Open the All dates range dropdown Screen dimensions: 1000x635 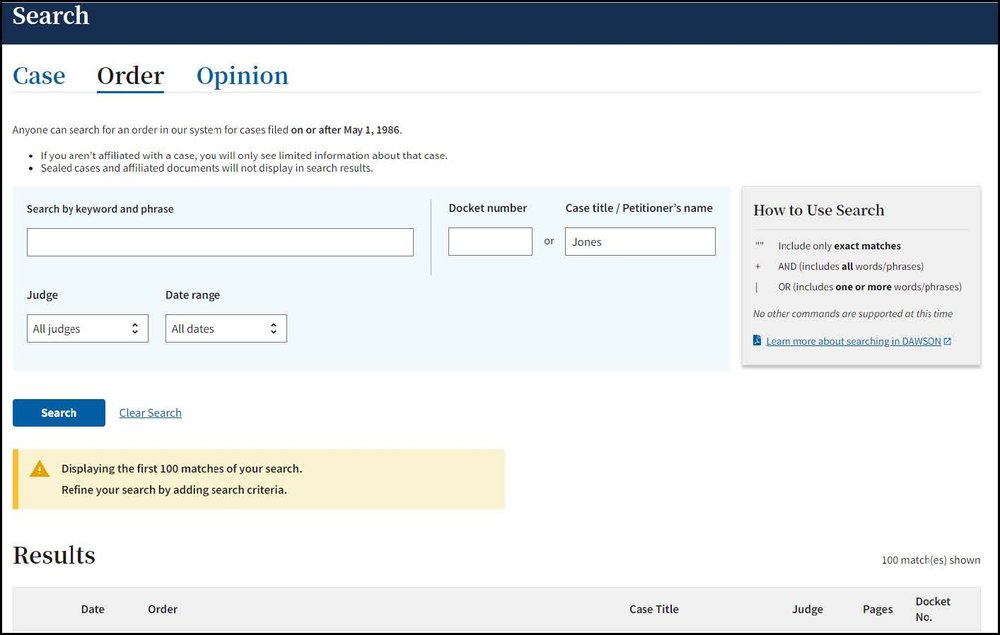tap(226, 329)
